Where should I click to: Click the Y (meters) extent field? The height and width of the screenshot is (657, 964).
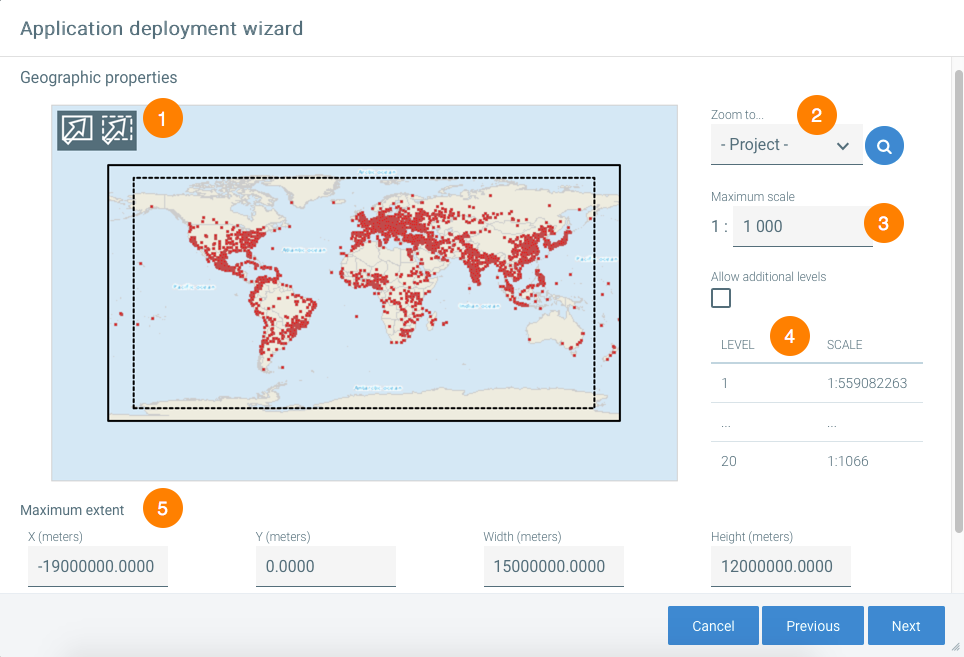click(325, 566)
